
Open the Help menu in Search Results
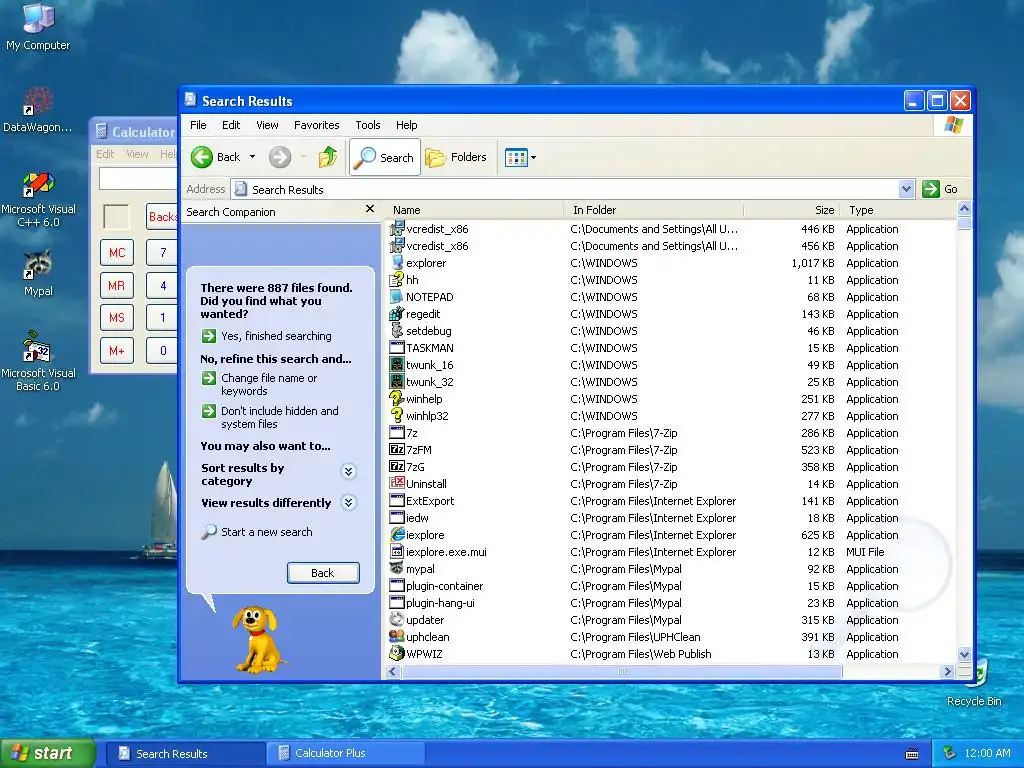(406, 125)
